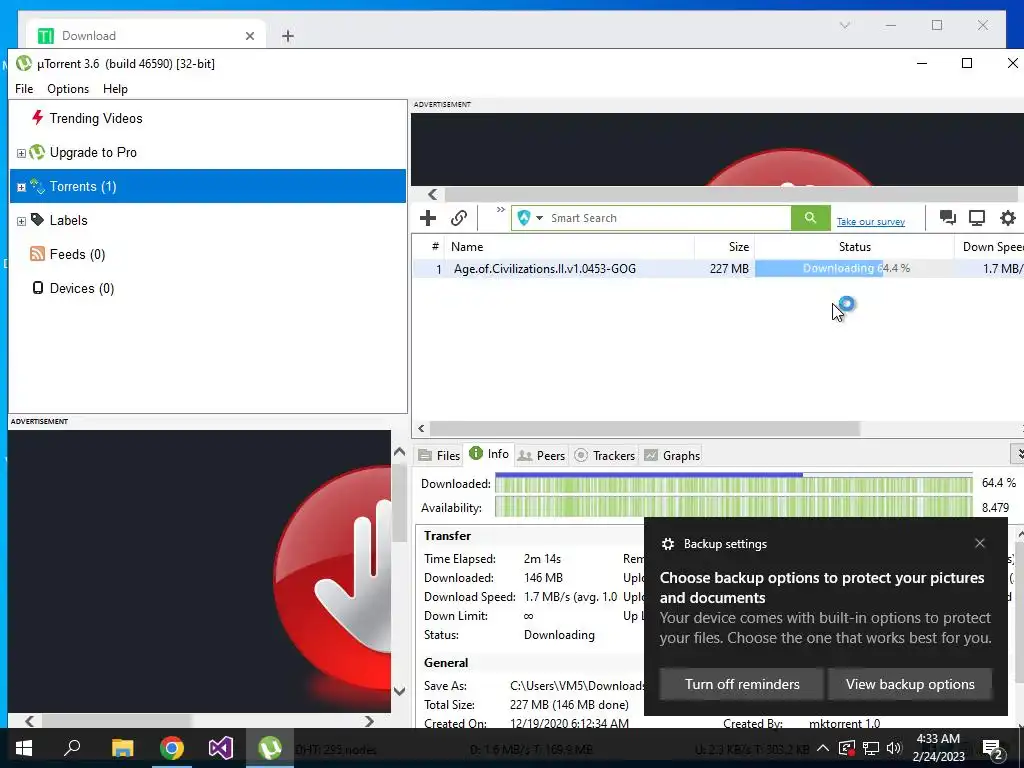This screenshot has height=768, width=1024.
Task: Open the Action Center notifications icon
Action: (x=993, y=748)
